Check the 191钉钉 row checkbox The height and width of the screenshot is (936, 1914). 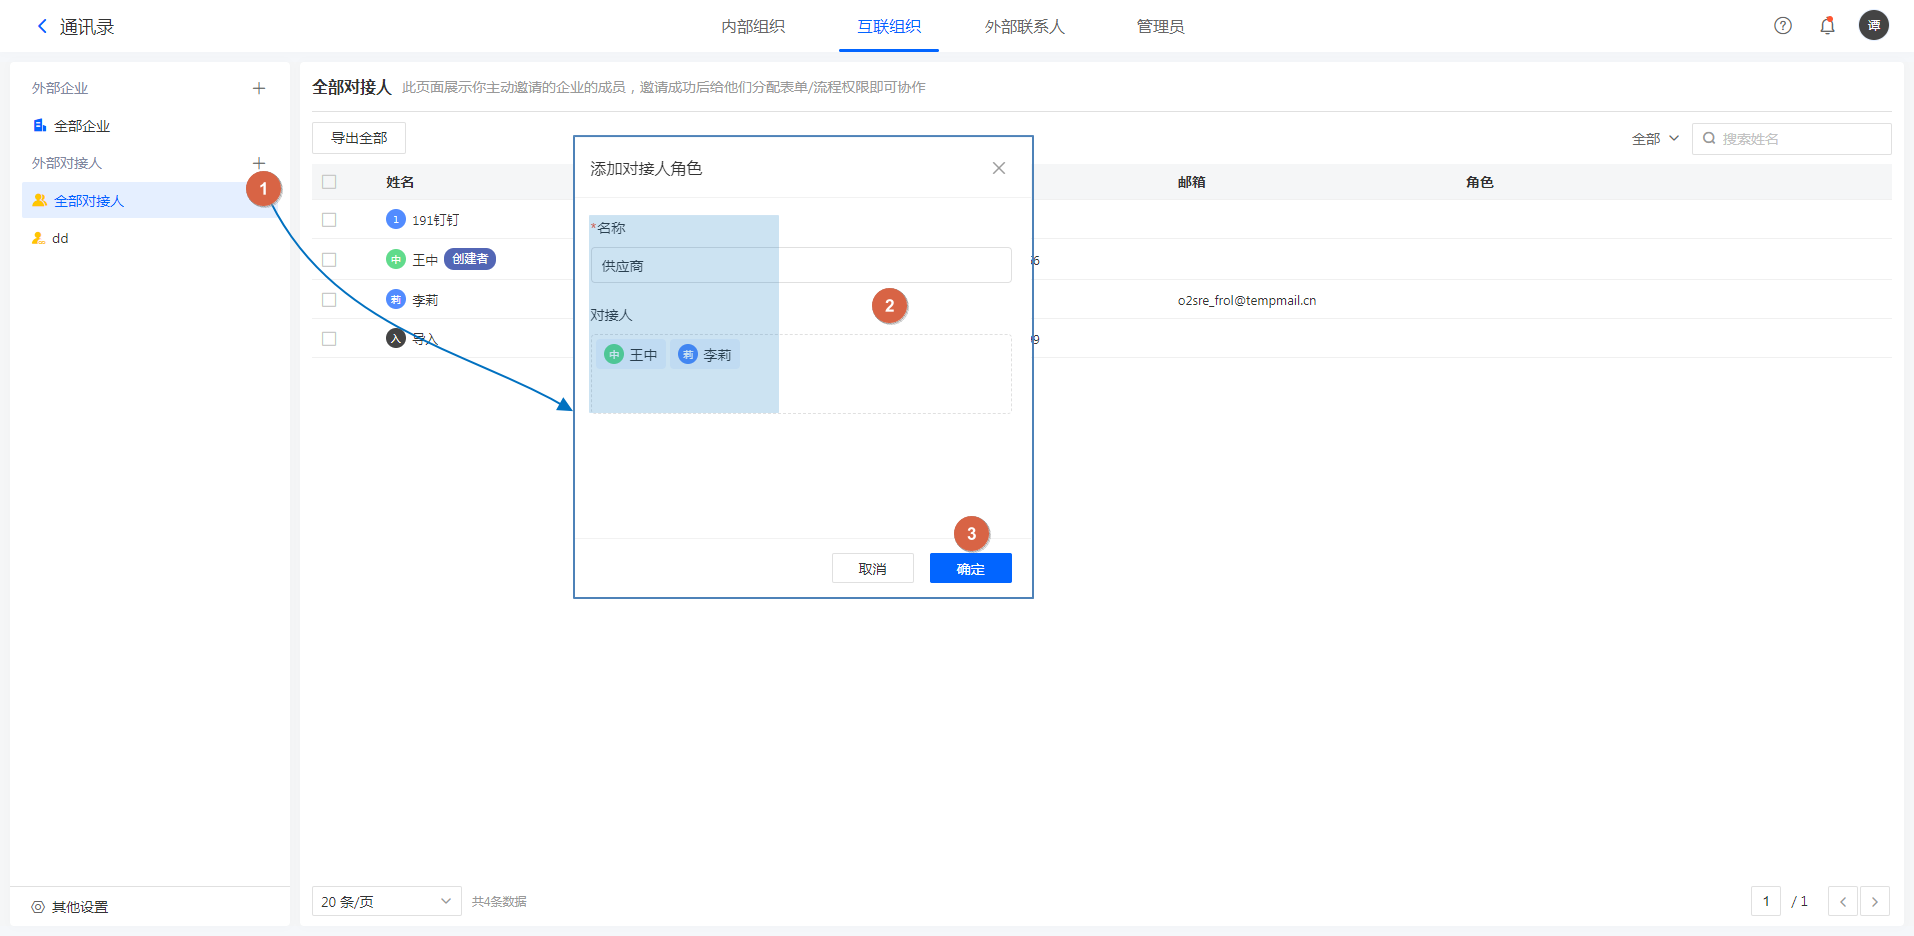pyautogui.click(x=329, y=220)
